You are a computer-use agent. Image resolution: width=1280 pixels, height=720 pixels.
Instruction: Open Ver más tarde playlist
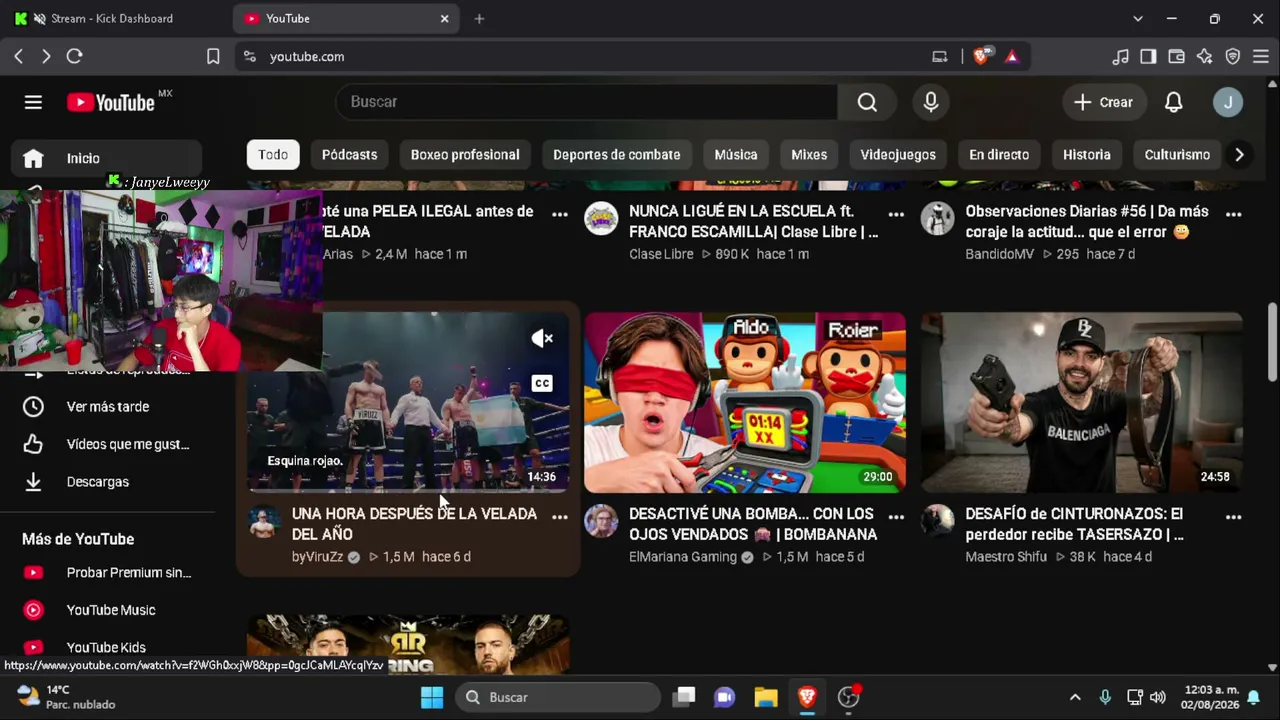[106, 407]
